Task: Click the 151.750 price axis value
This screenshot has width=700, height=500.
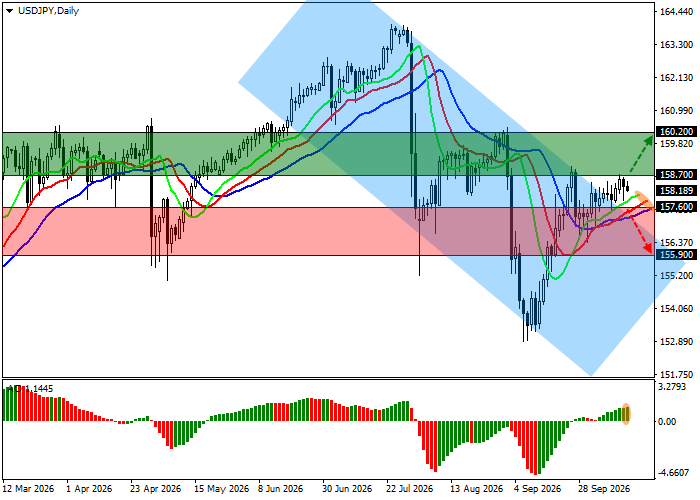Action: [x=676, y=375]
